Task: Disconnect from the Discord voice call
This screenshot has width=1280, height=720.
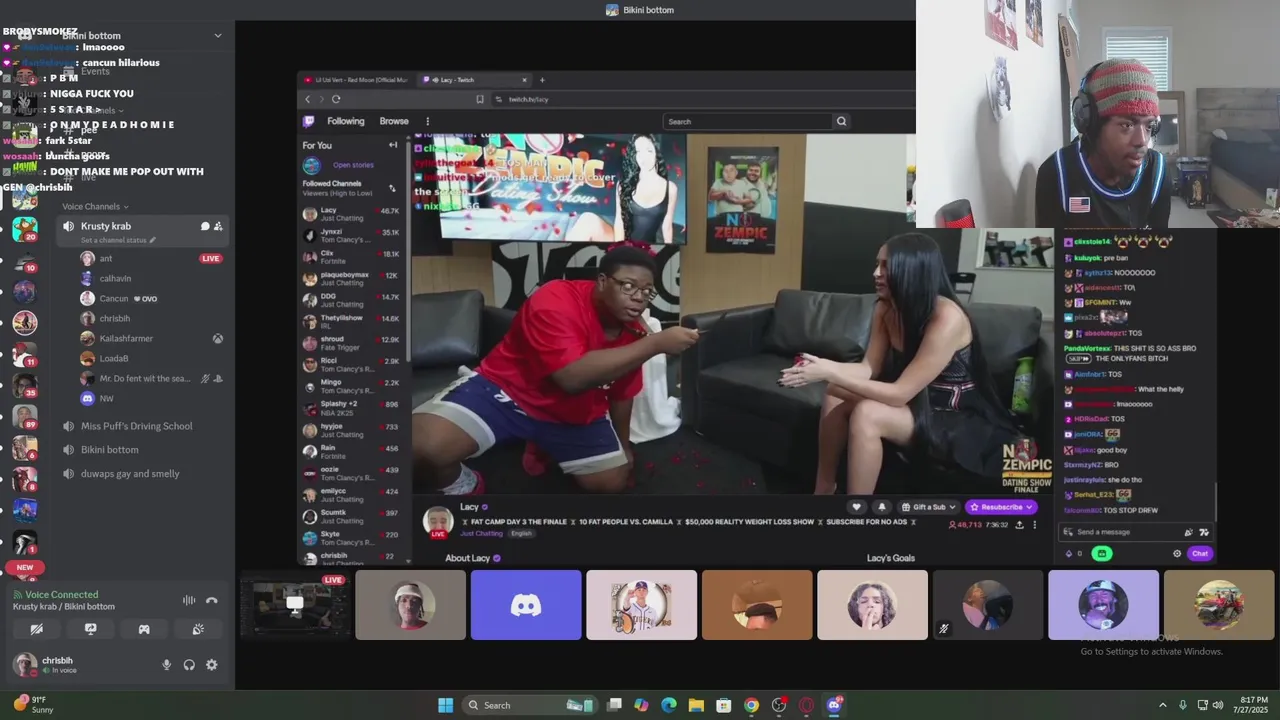Action: (x=211, y=600)
